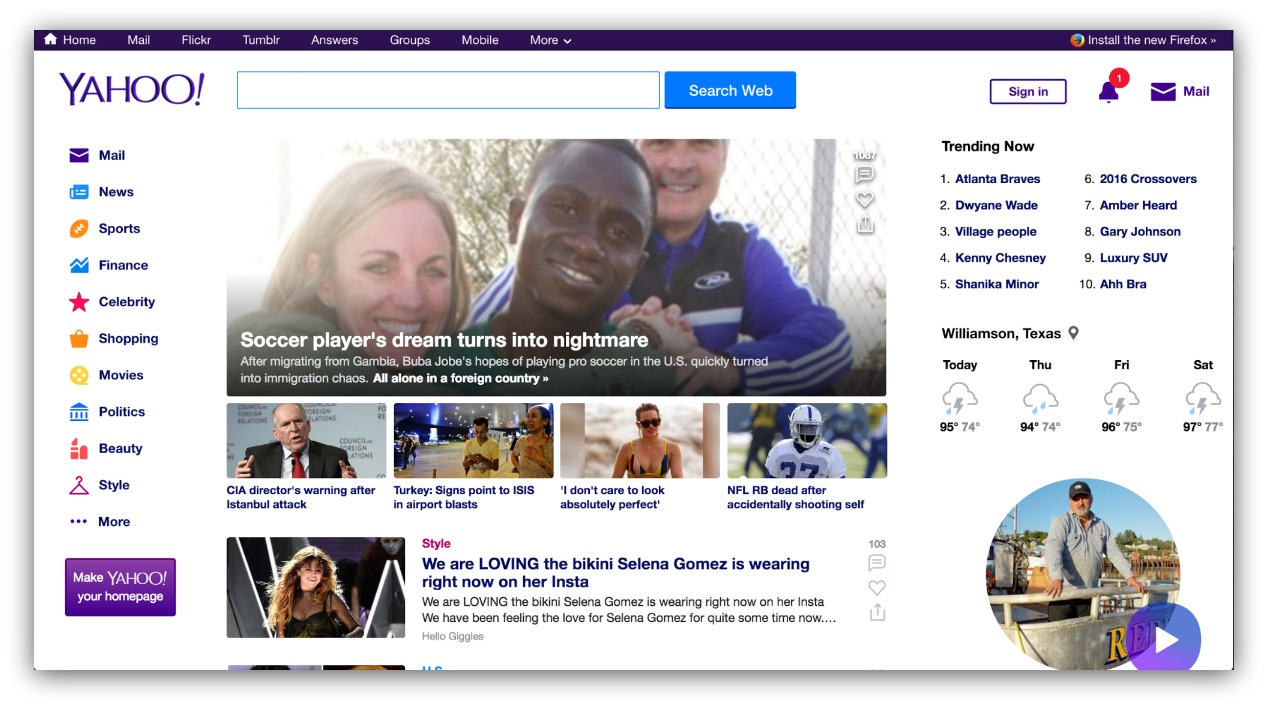This screenshot has width=1268, height=708.
Task: Click the Sign in button
Action: 1028,92
